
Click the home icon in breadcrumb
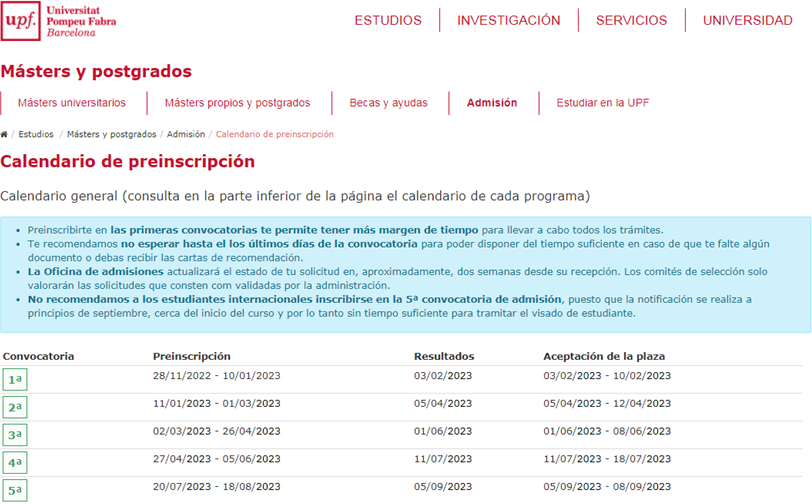click(5, 134)
